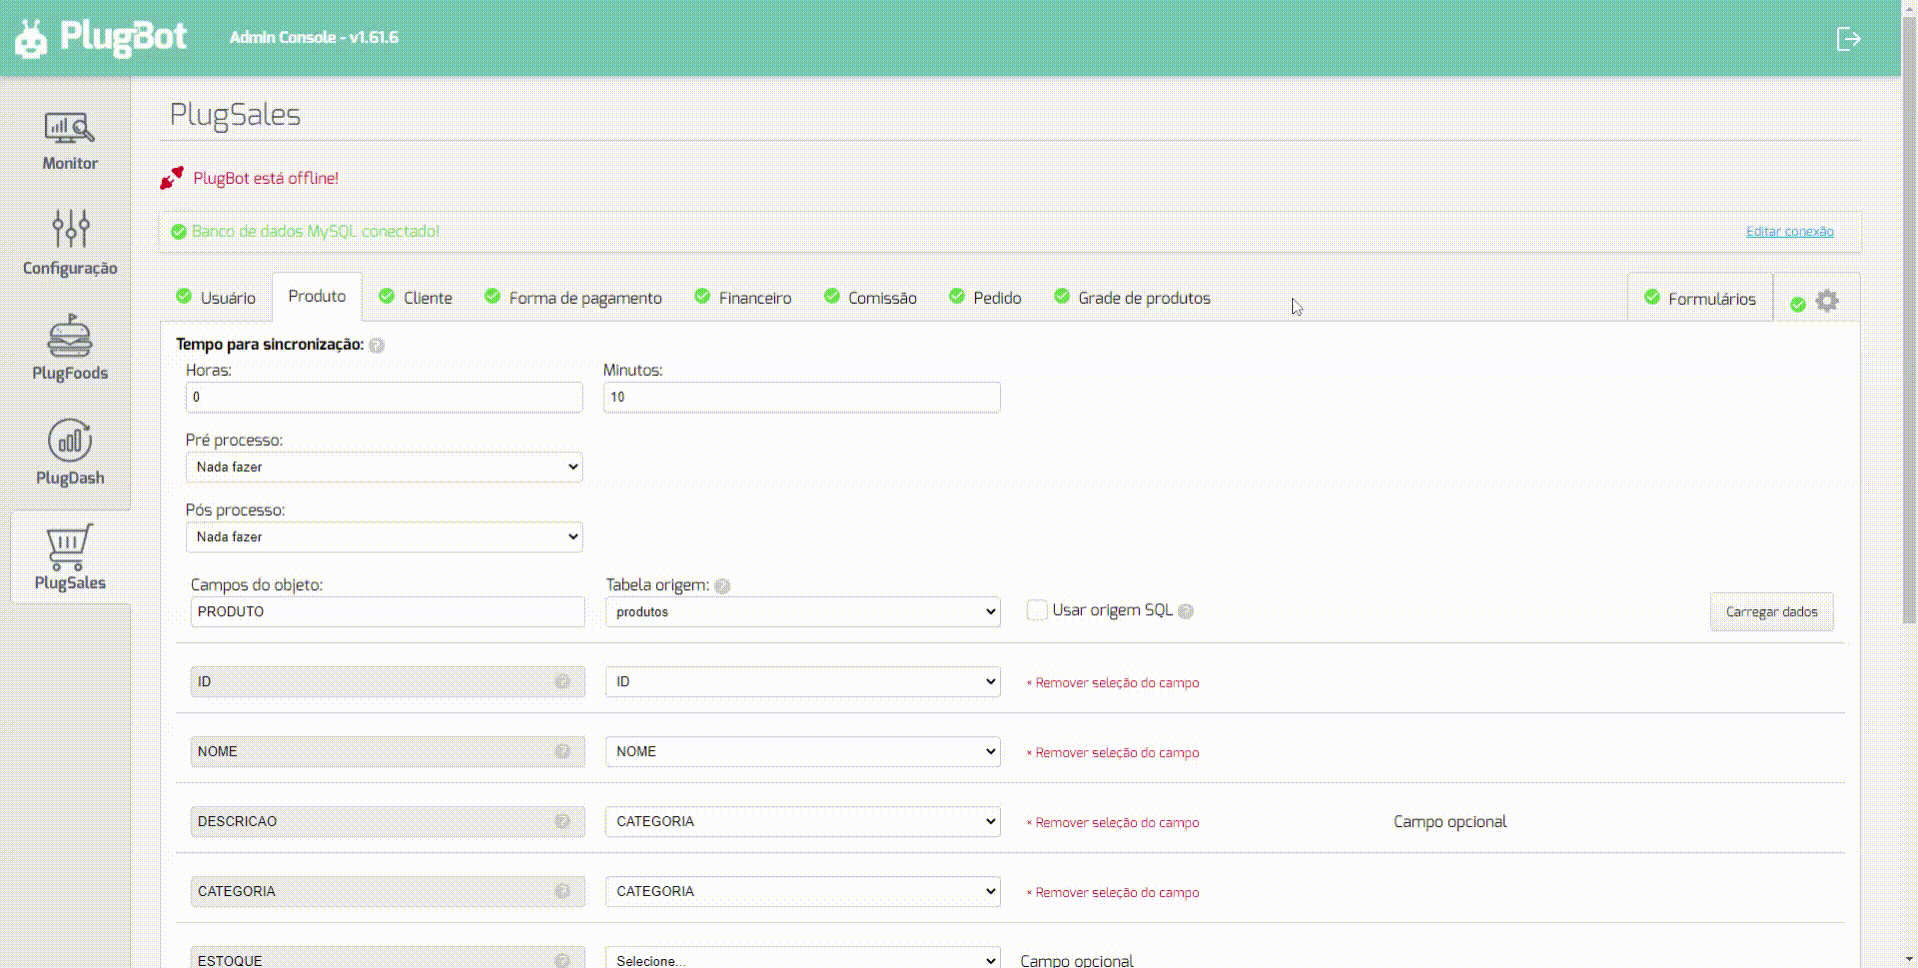Image resolution: width=1918 pixels, height=968 pixels.
Task: Open the source dropdown for DESCRICAO field
Action: point(803,822)
